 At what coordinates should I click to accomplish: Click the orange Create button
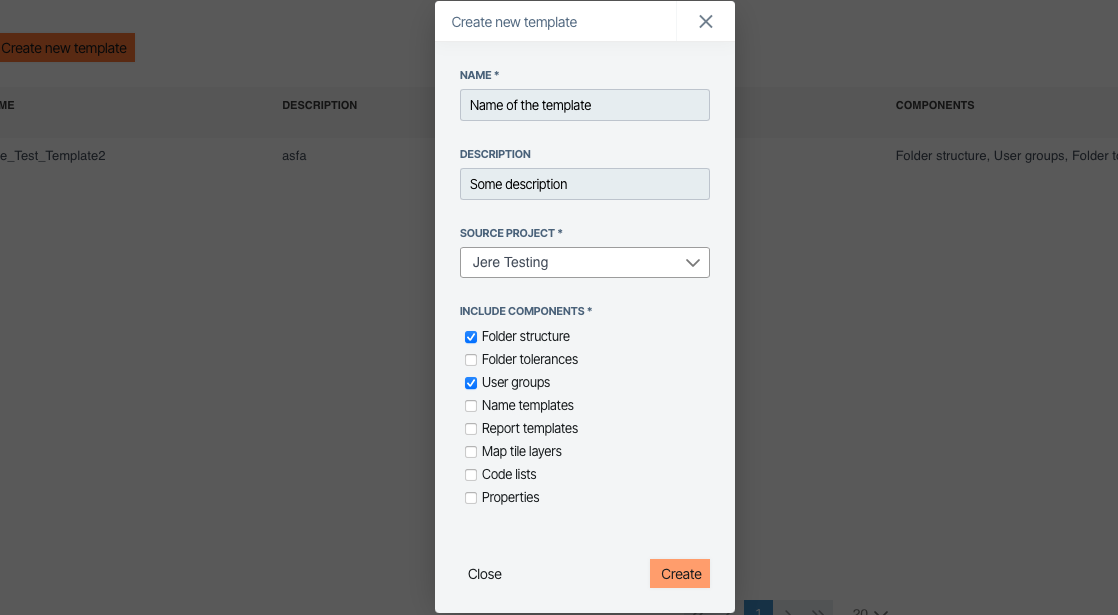[680, 574]
